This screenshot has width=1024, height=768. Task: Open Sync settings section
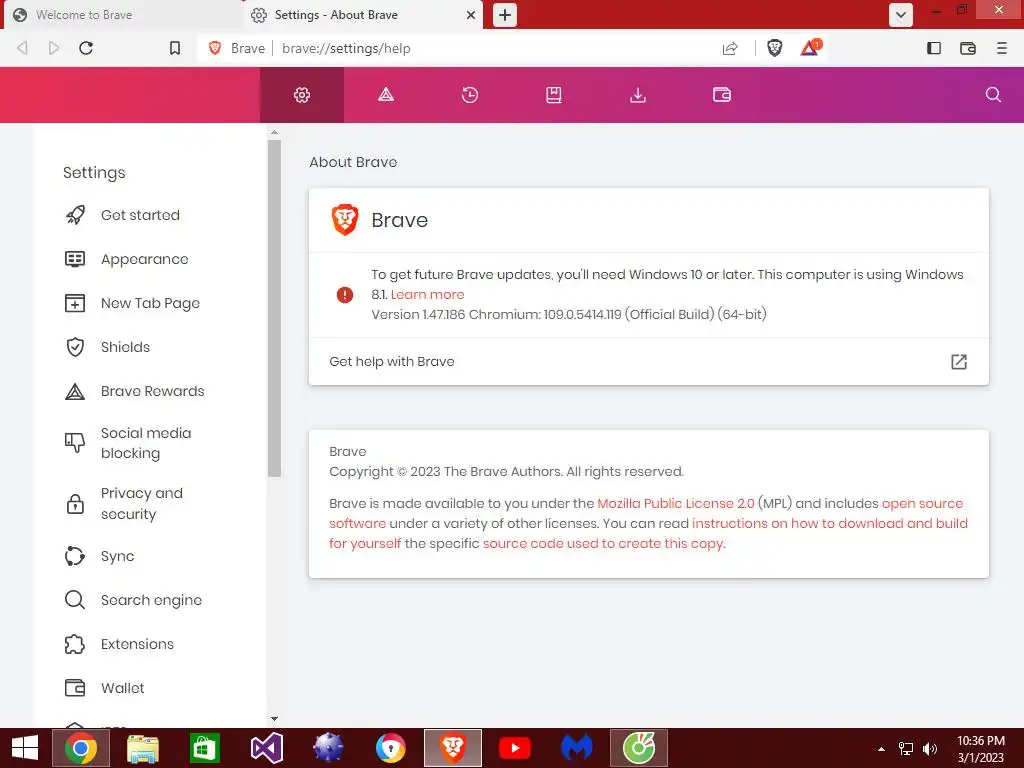pos(118,556)
